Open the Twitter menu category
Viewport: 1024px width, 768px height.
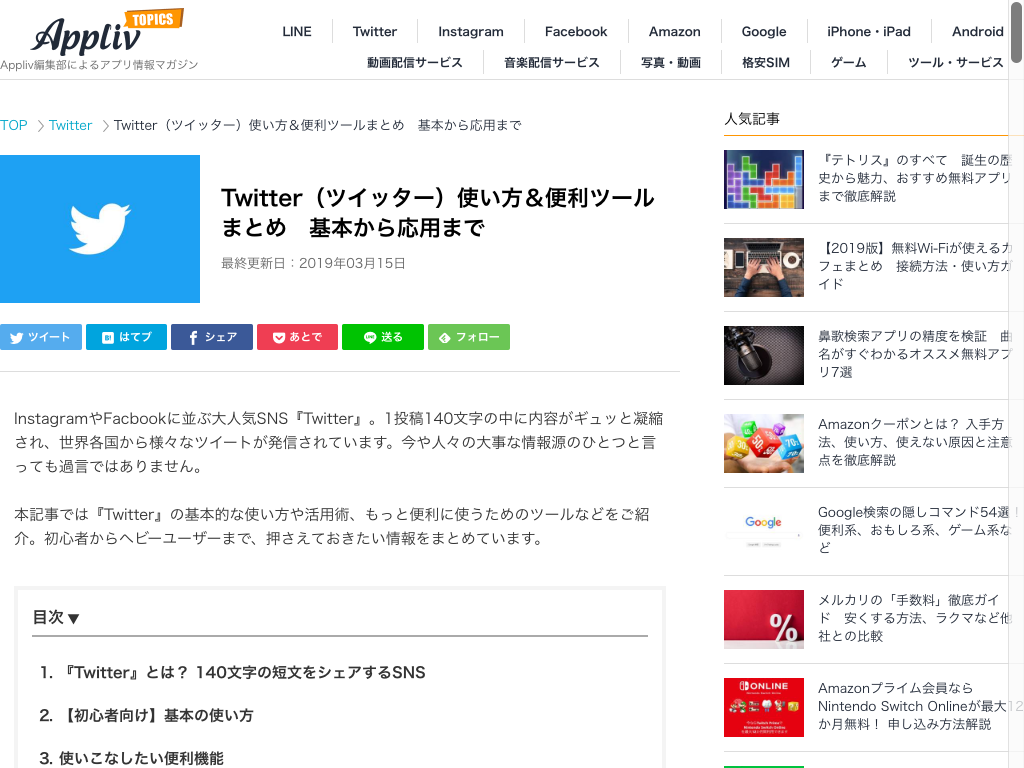374,31
